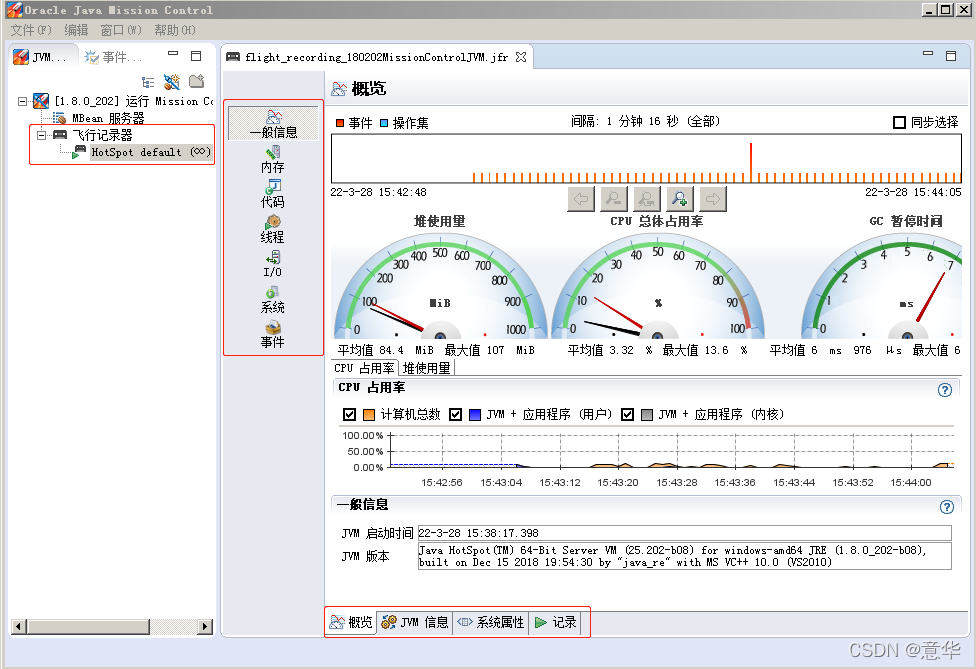Select the CPU 占用率 chart tab
976x669 pixels.
tap(364, 368)
